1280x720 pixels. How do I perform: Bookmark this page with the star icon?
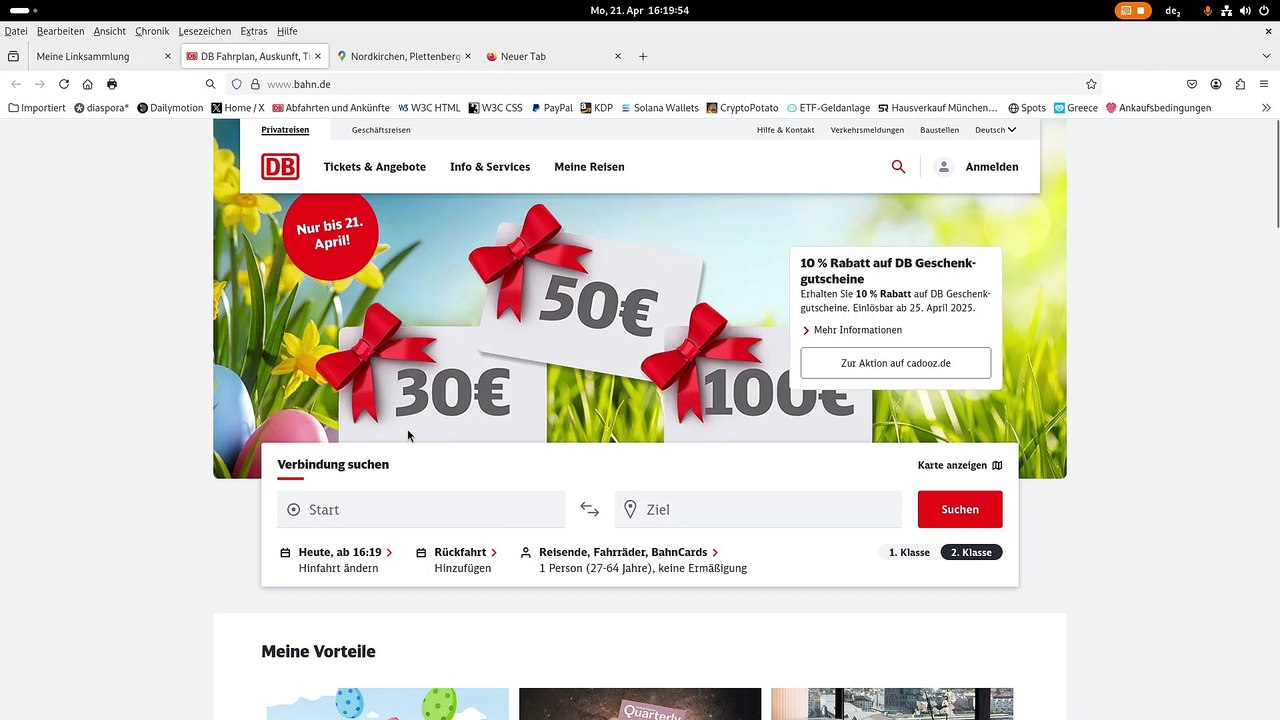pos(1091,84)
